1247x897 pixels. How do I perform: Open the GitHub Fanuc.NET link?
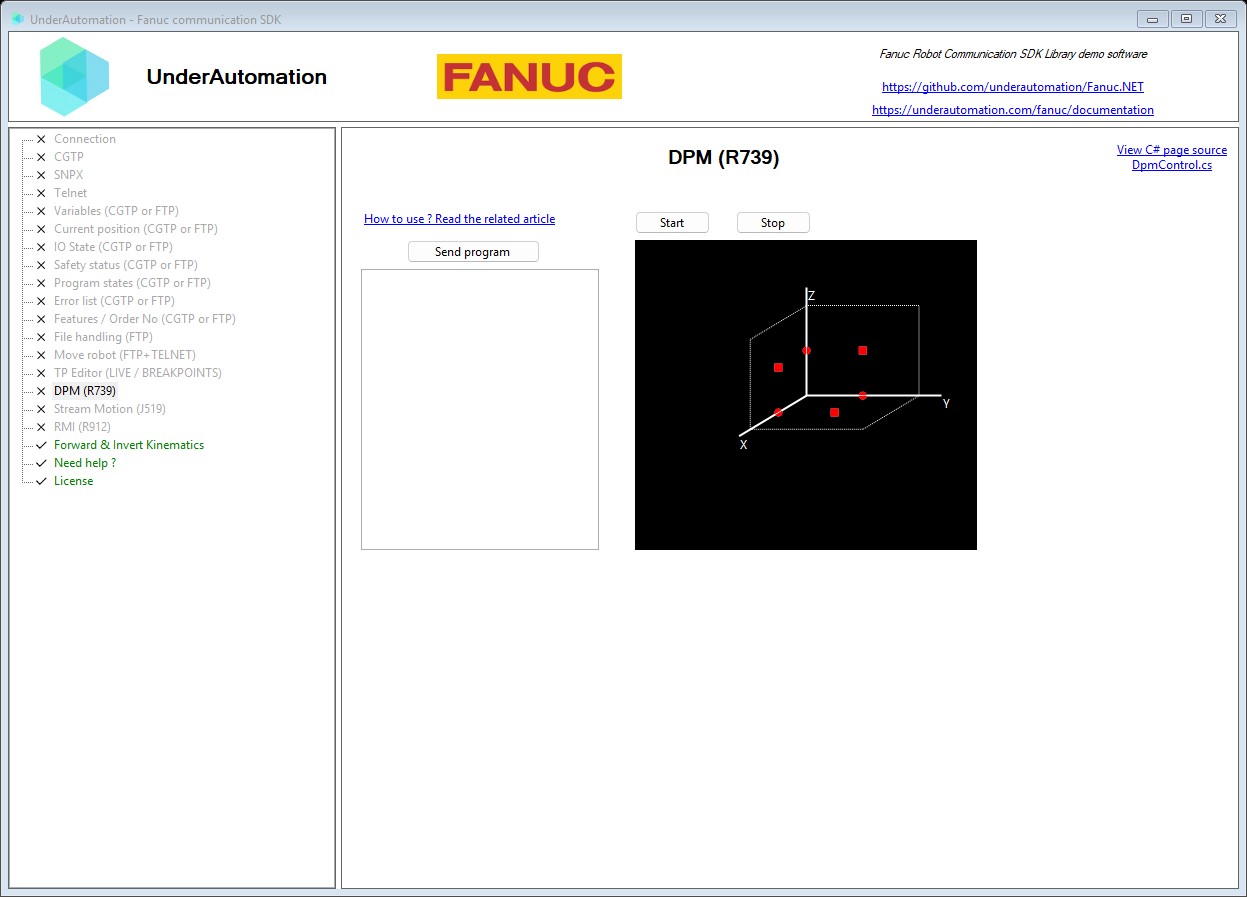coord(1013,87)
